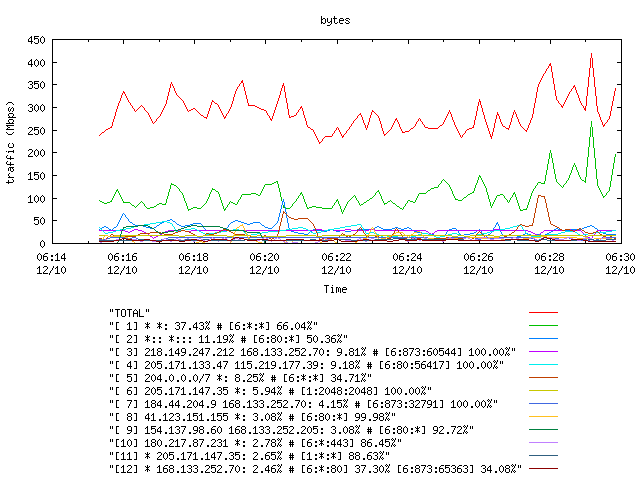Click the 06:14 12/10 time axis label
Screen dimensions: 640x480
[51, 264]
